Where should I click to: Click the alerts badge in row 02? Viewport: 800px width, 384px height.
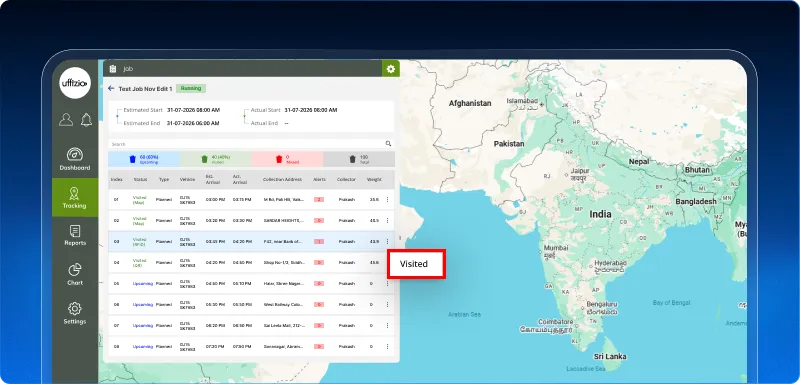(319, 220)
